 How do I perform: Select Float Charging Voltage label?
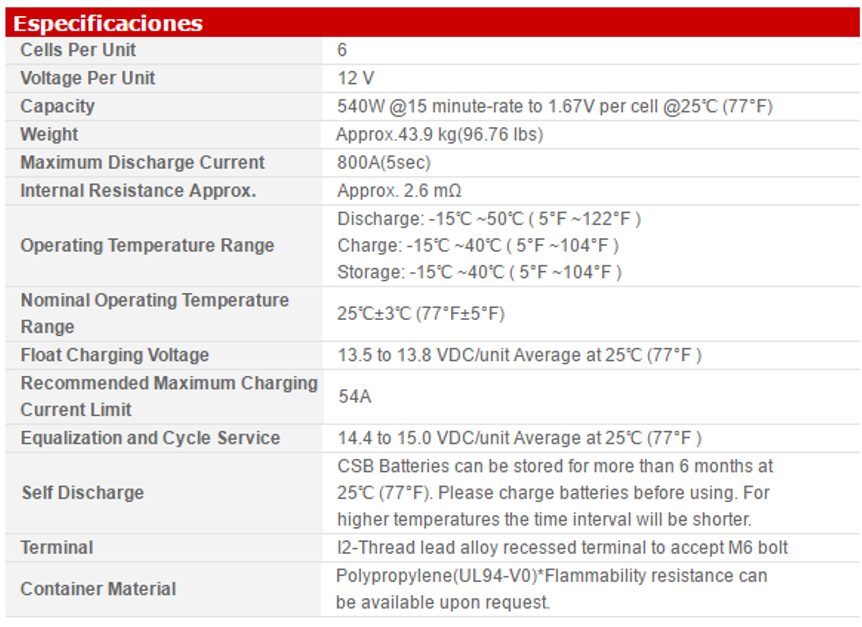click(114, 355)
